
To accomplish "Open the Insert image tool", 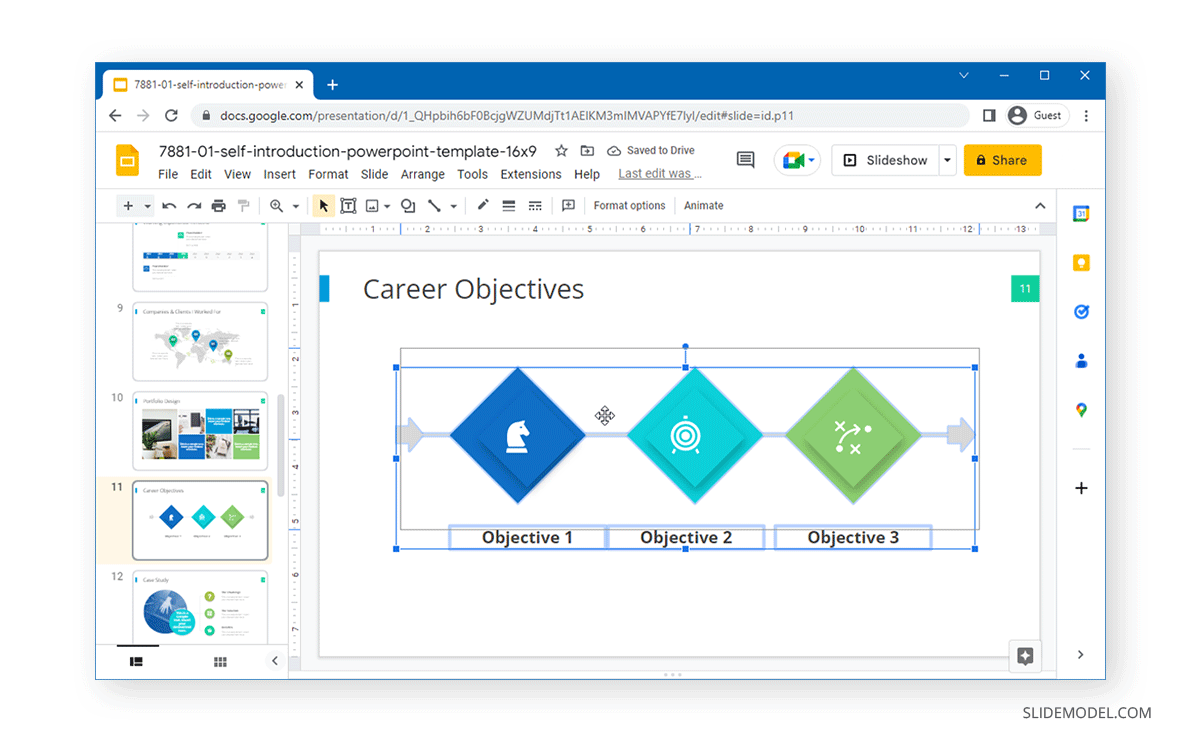I will (x=371, y=205).
